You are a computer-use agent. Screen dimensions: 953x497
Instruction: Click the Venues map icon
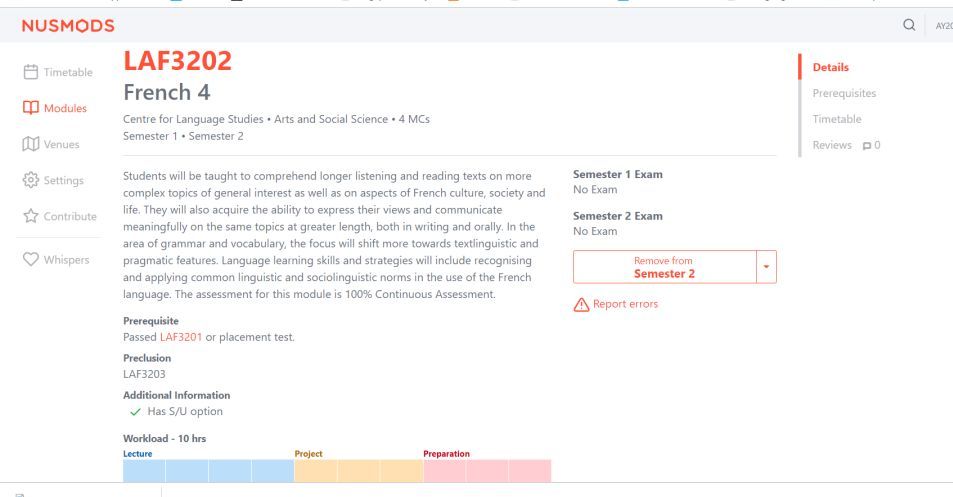click(x=30, y=144)
